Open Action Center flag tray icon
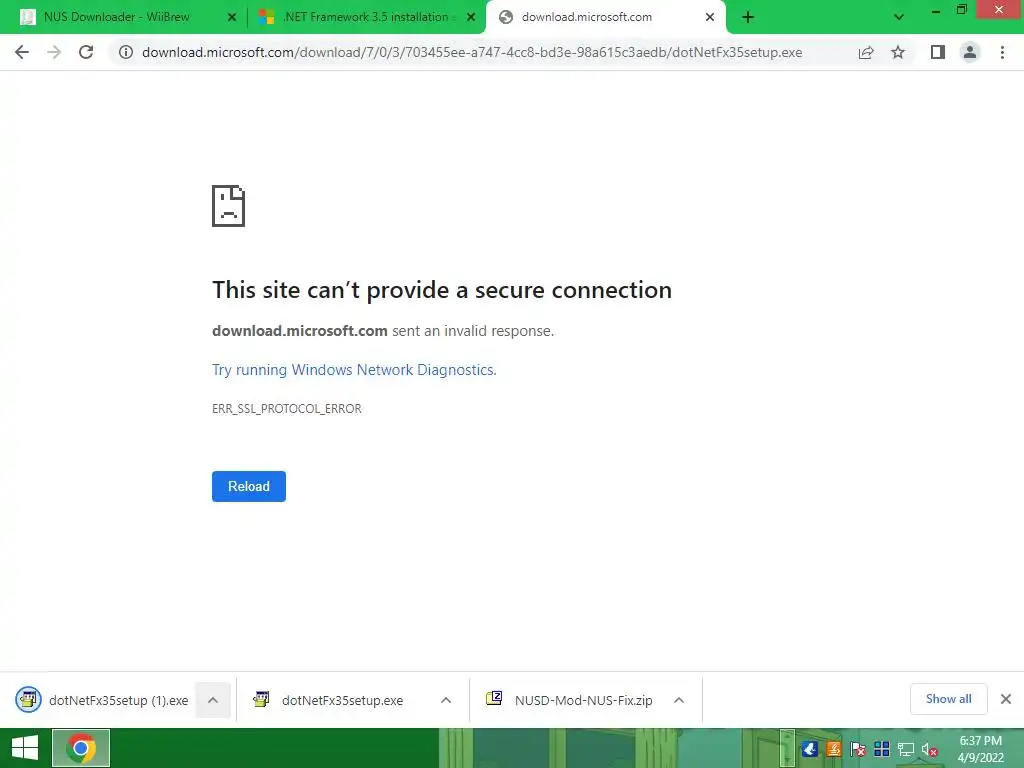This screenshot has height=768, width=1024. click(x=857, y=749)
